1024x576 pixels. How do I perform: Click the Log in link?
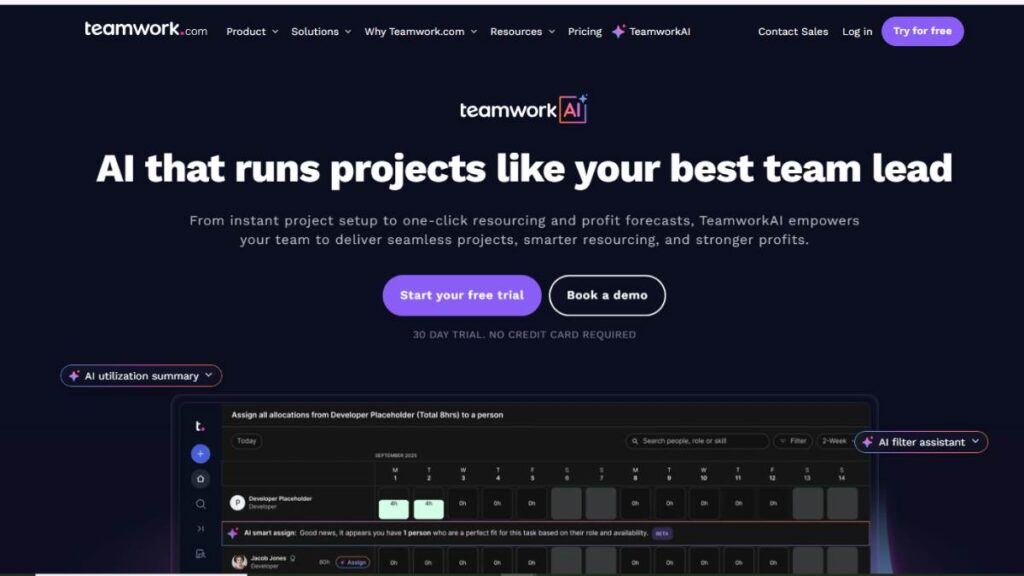(857, 31)
